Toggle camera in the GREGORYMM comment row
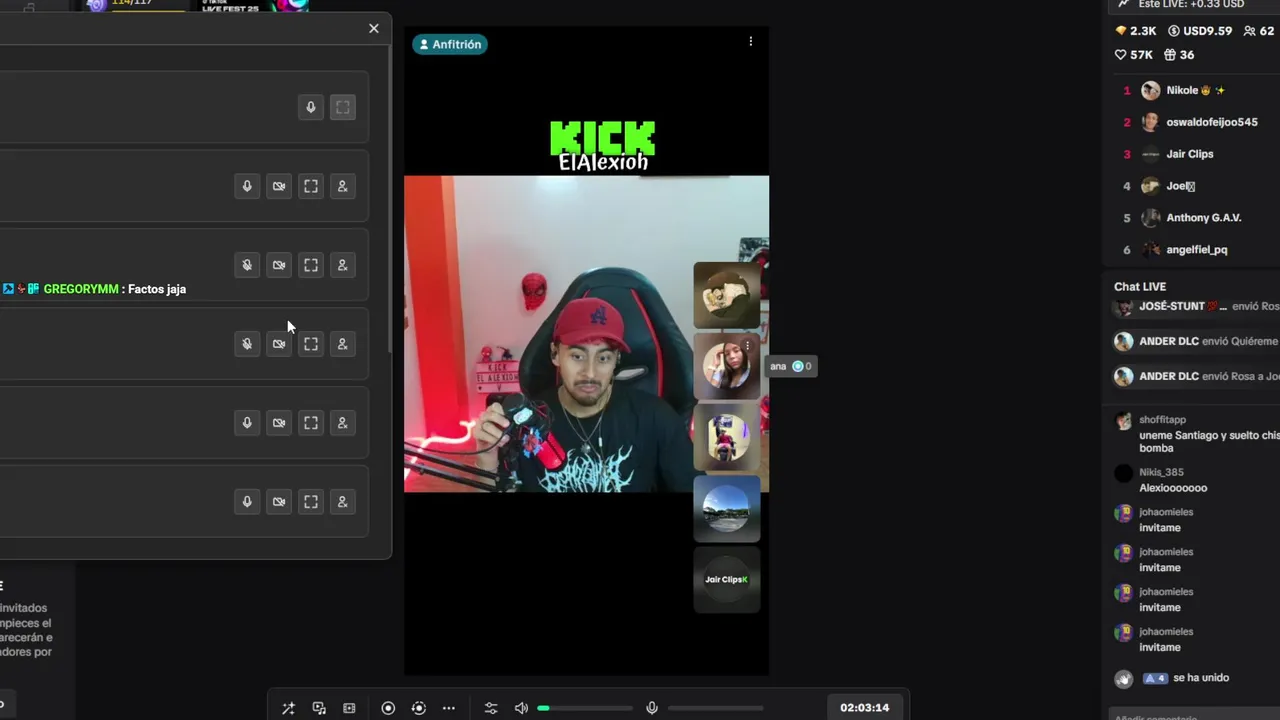 pyautogui.click(x=279, y=265)
